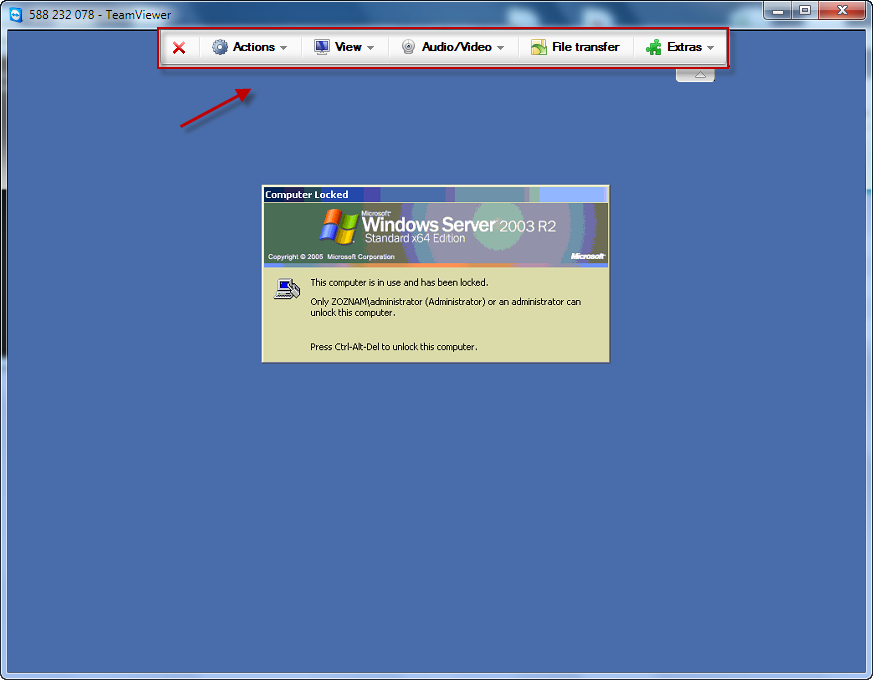The width and height of the screenshot is (873, 680).
Task: Open File transfer
Action: (x=575, y=47)
